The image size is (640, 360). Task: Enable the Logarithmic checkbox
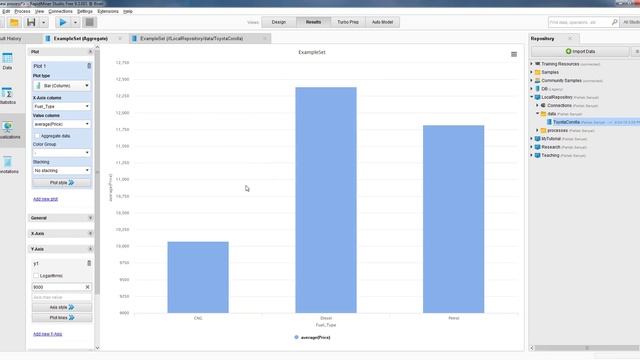click(36, 276)
